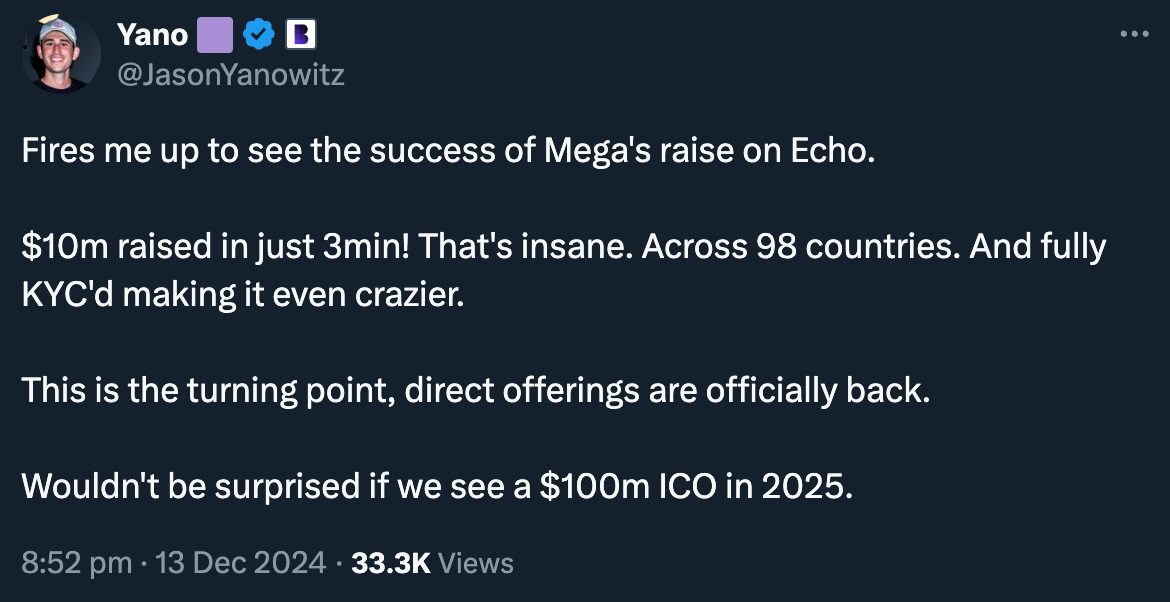Open the "B" affiliation badge
The width and height of the screenshot is (1170, 602).
300,35
